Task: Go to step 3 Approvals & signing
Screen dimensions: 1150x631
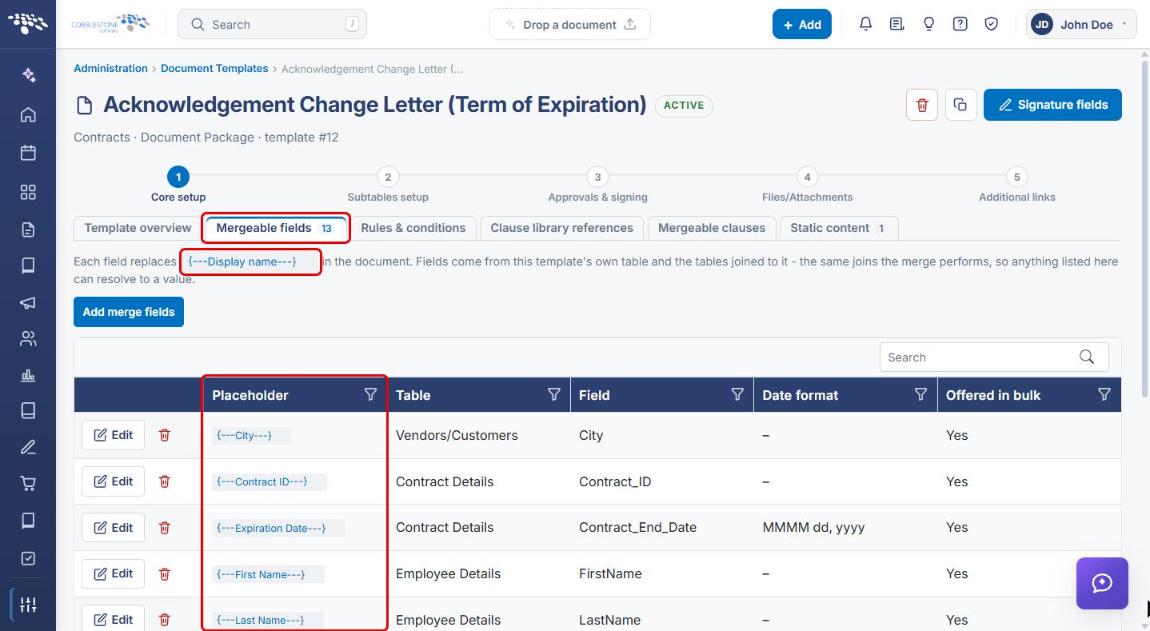Action: [x=598, y=185]
